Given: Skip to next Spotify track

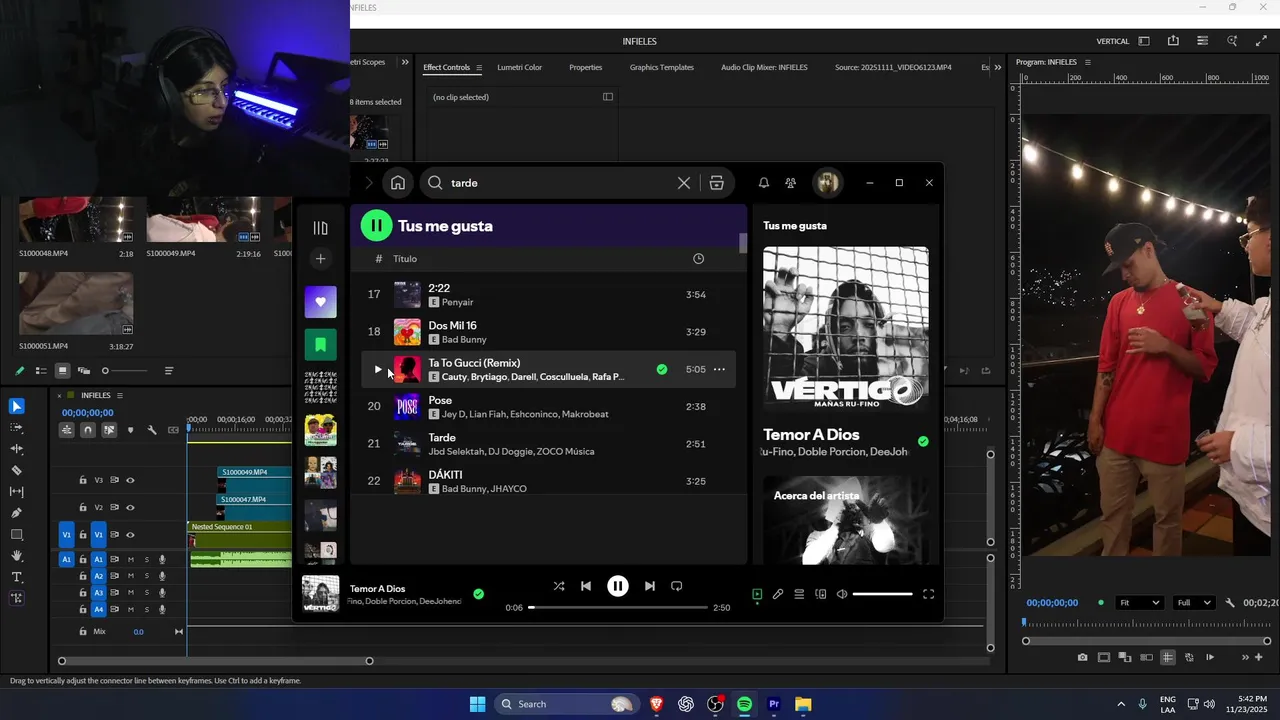Looking at the screenshot, I should click(x=649, y=586).
